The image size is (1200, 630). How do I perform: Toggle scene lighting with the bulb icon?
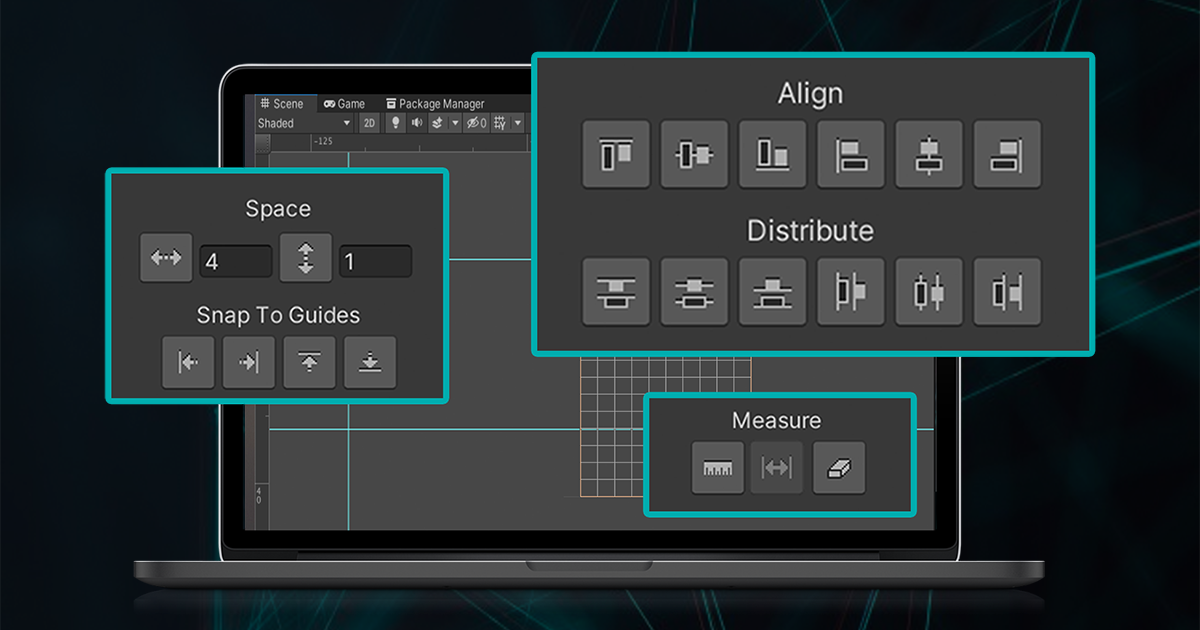click(x=396, y=121)
